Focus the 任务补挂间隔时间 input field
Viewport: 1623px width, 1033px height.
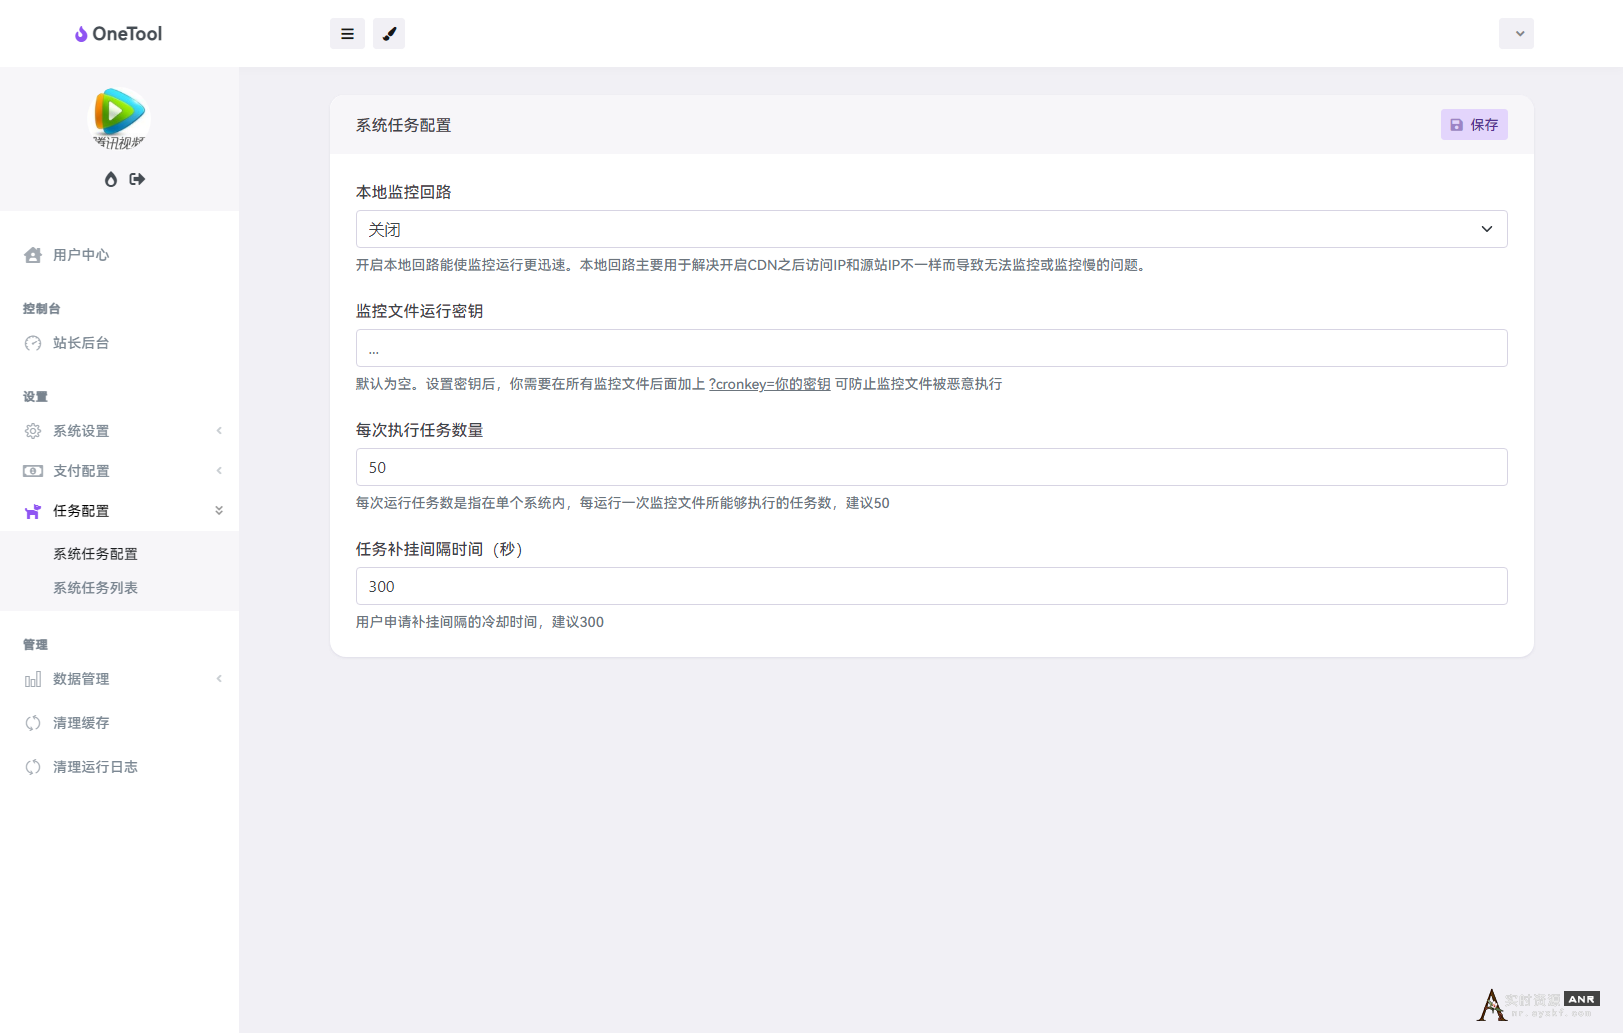point(931,586)
